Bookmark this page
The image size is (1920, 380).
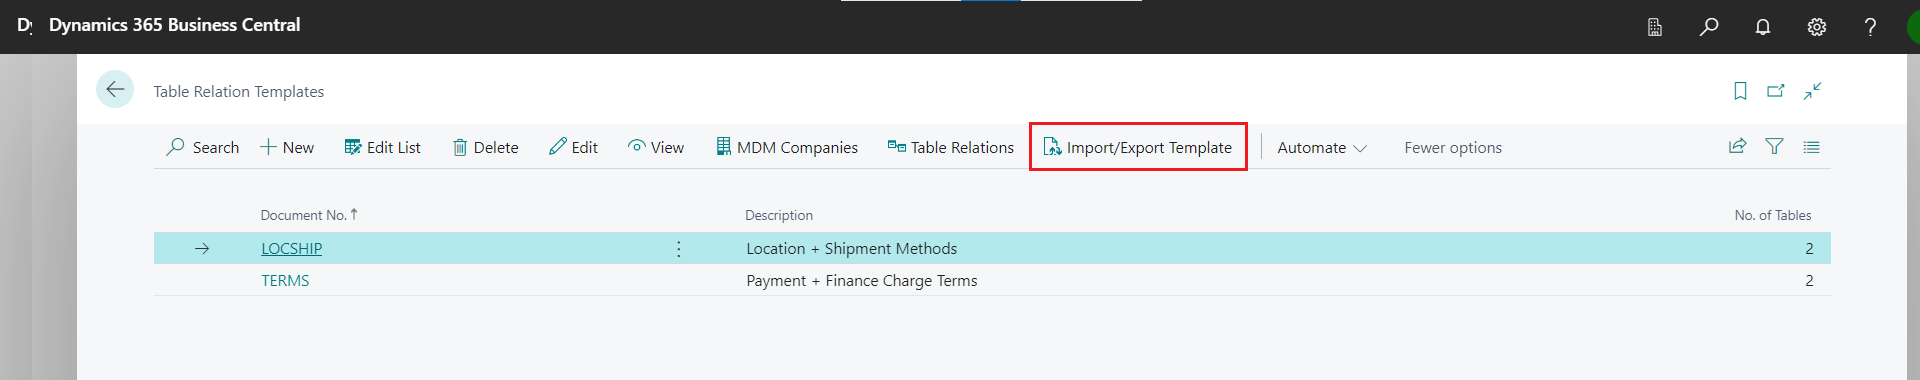pyautogui.click(x=1740, y=91)
